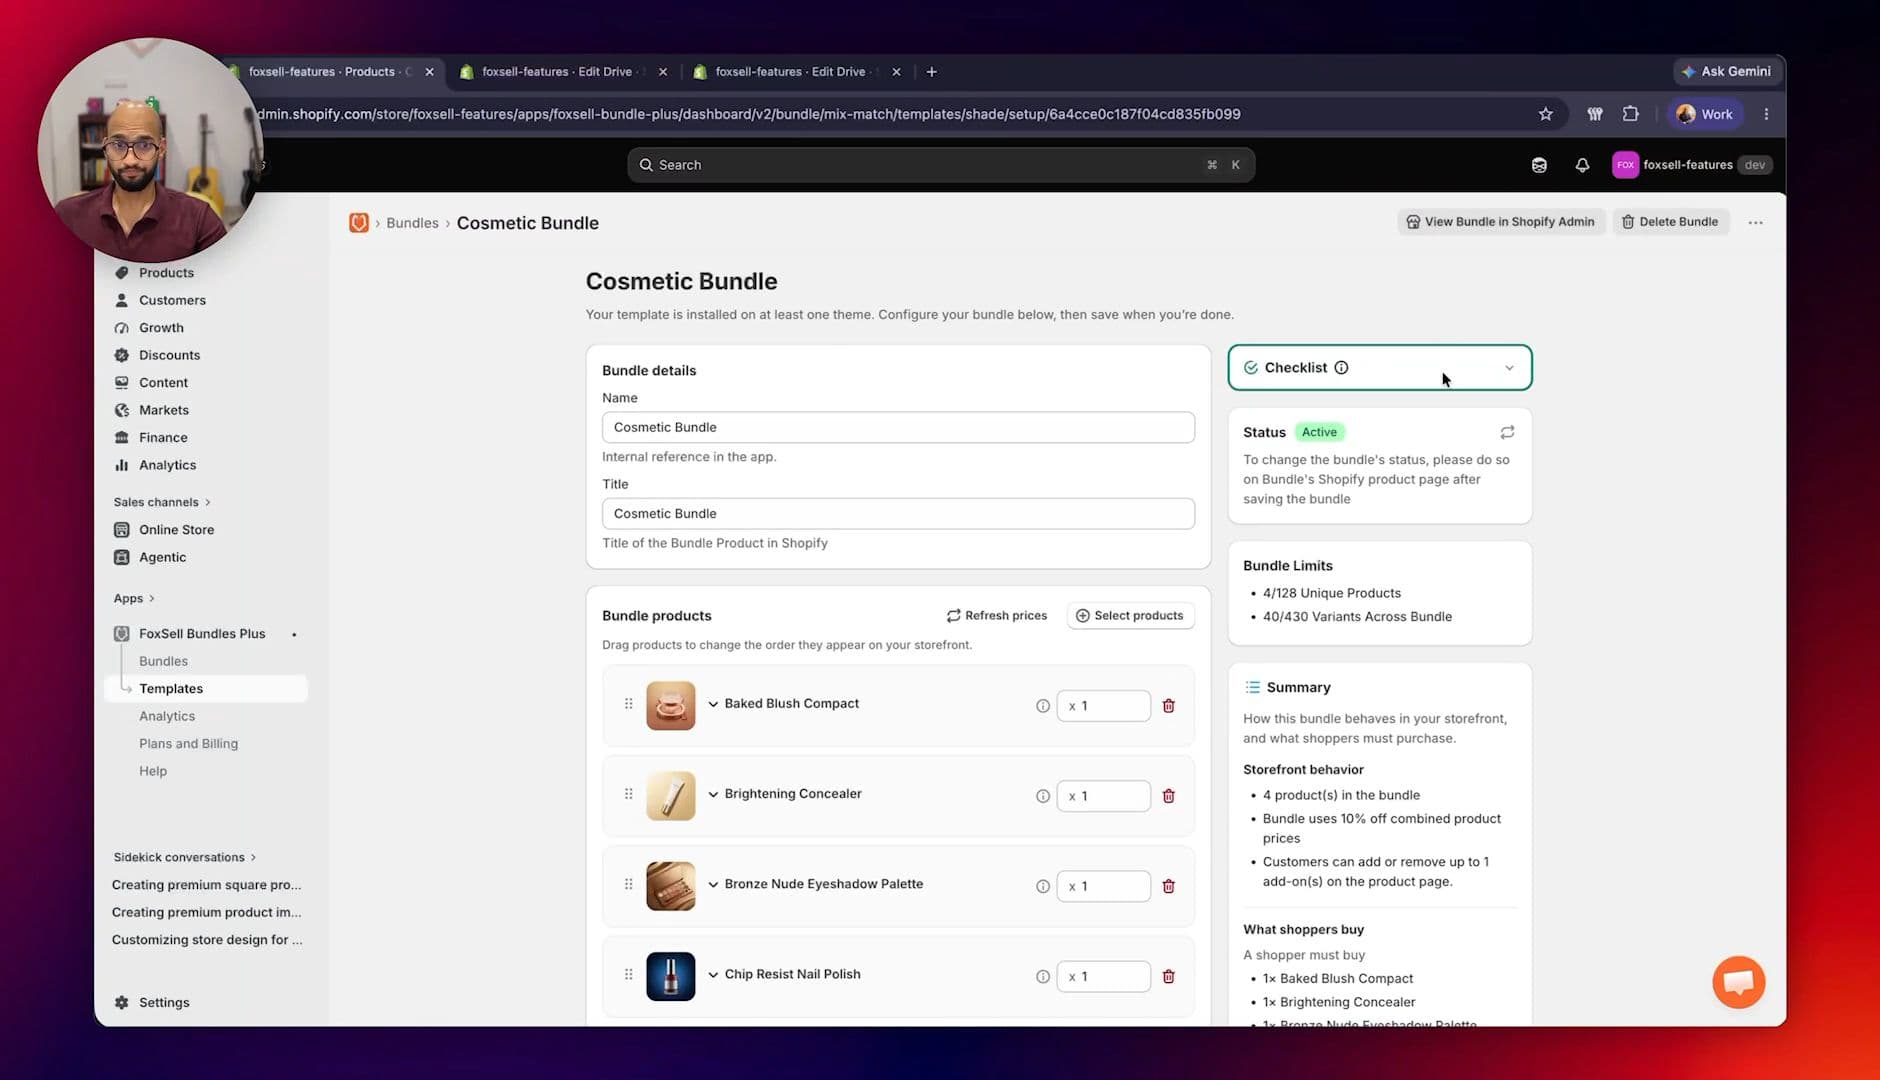Viewport: 1880px width, 1080px height.
Task: Close the foxsell-features Products tab
Action: [429, 71]
